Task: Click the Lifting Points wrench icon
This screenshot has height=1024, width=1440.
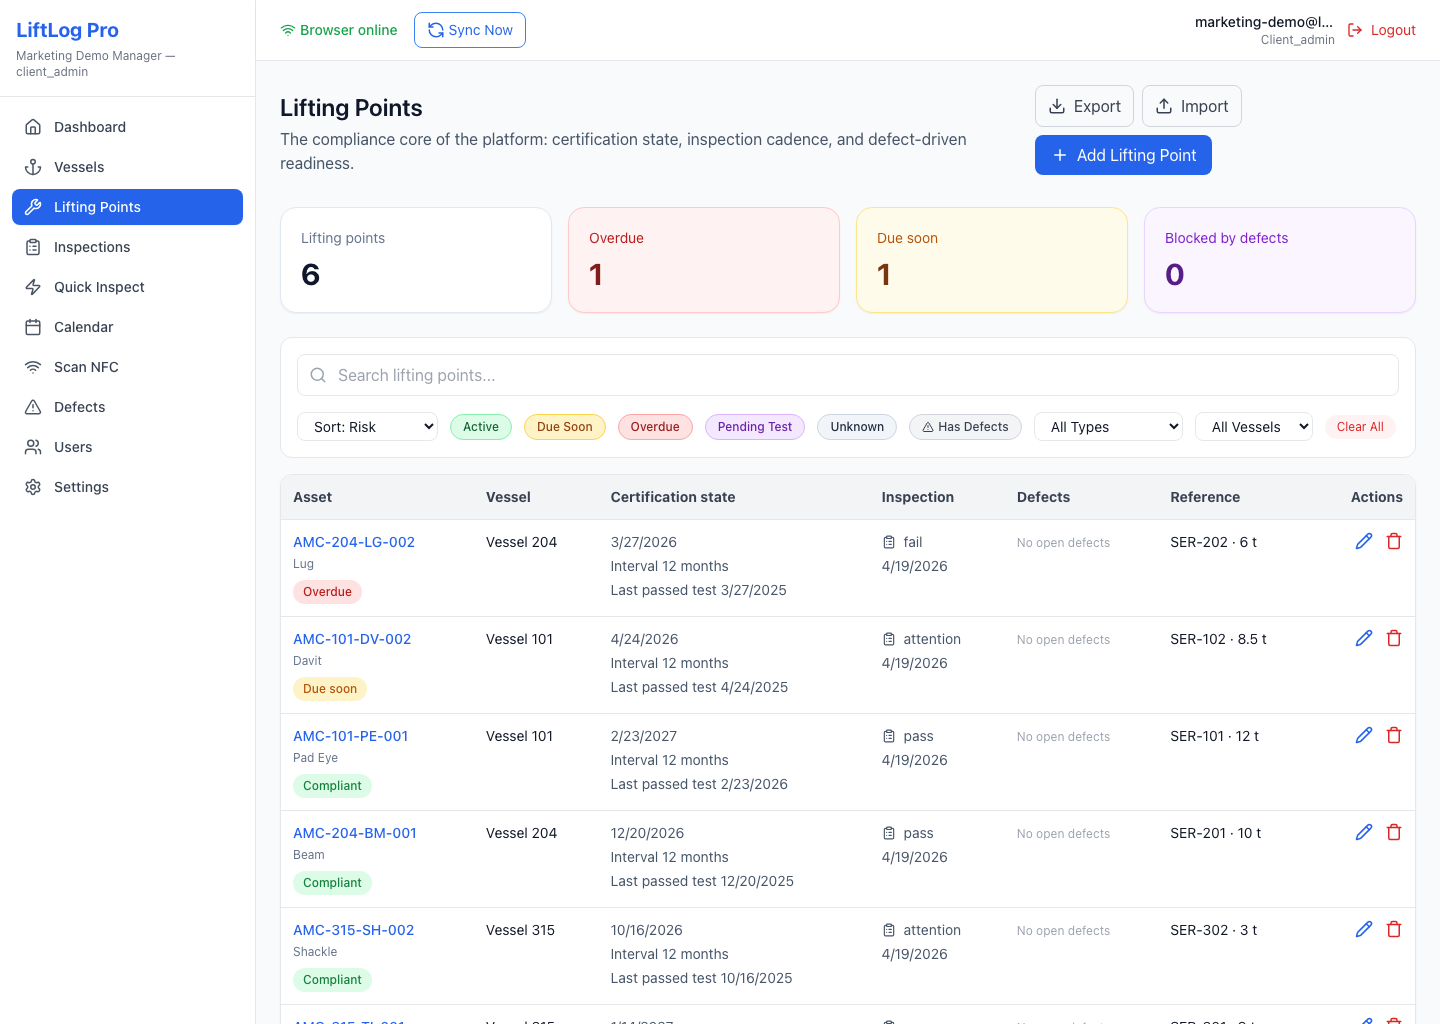Action: (x=33, y=207)
